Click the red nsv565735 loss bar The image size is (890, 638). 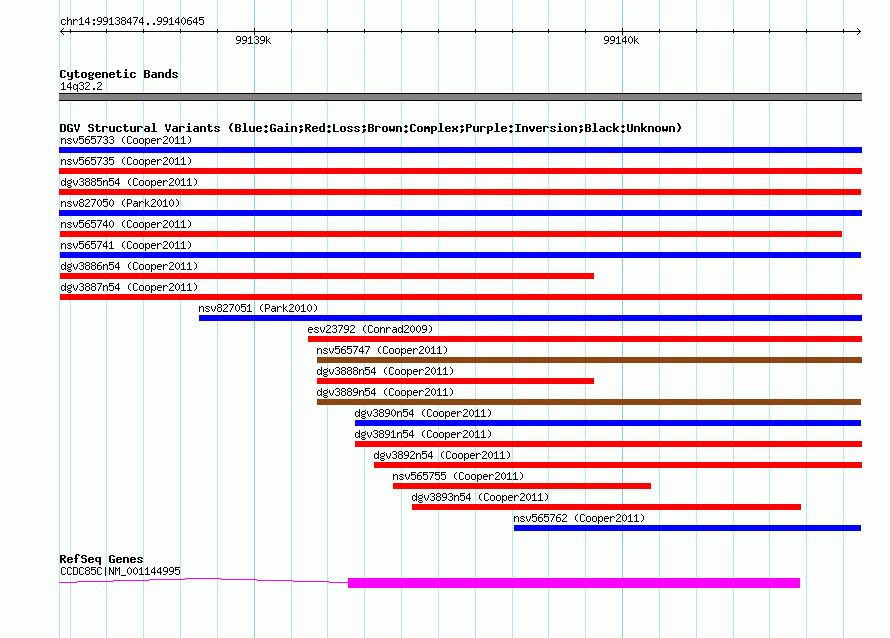click(460, 171)
